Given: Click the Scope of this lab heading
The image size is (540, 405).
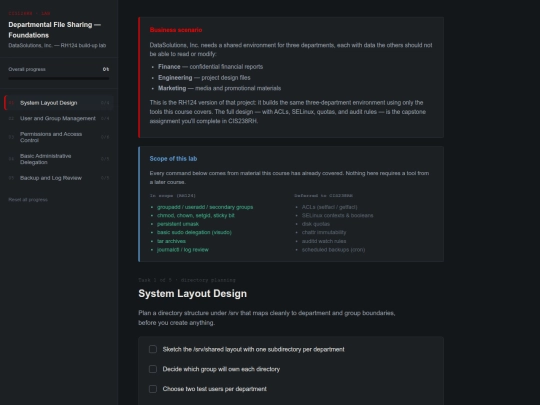Looking at the screenshot, I should click(173, 159).
